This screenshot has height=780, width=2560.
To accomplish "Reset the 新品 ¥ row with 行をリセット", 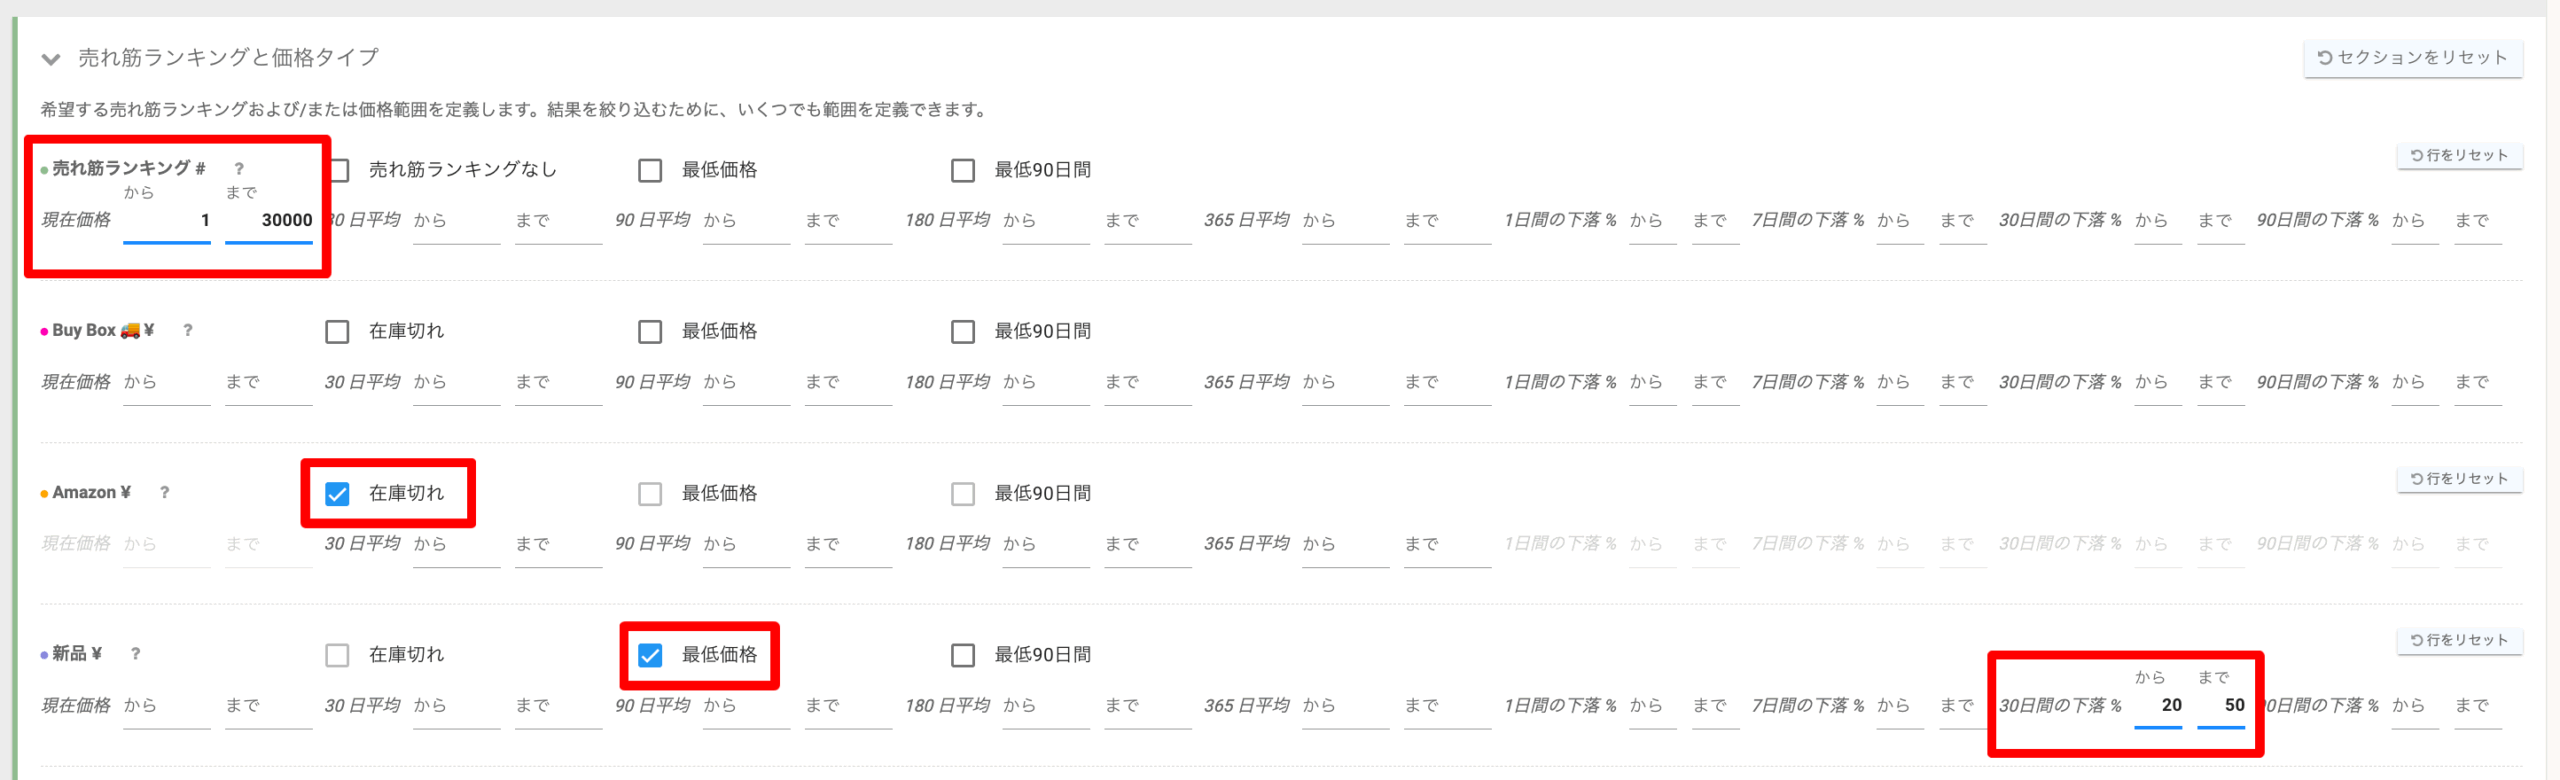I will (x=2459, y=640).
